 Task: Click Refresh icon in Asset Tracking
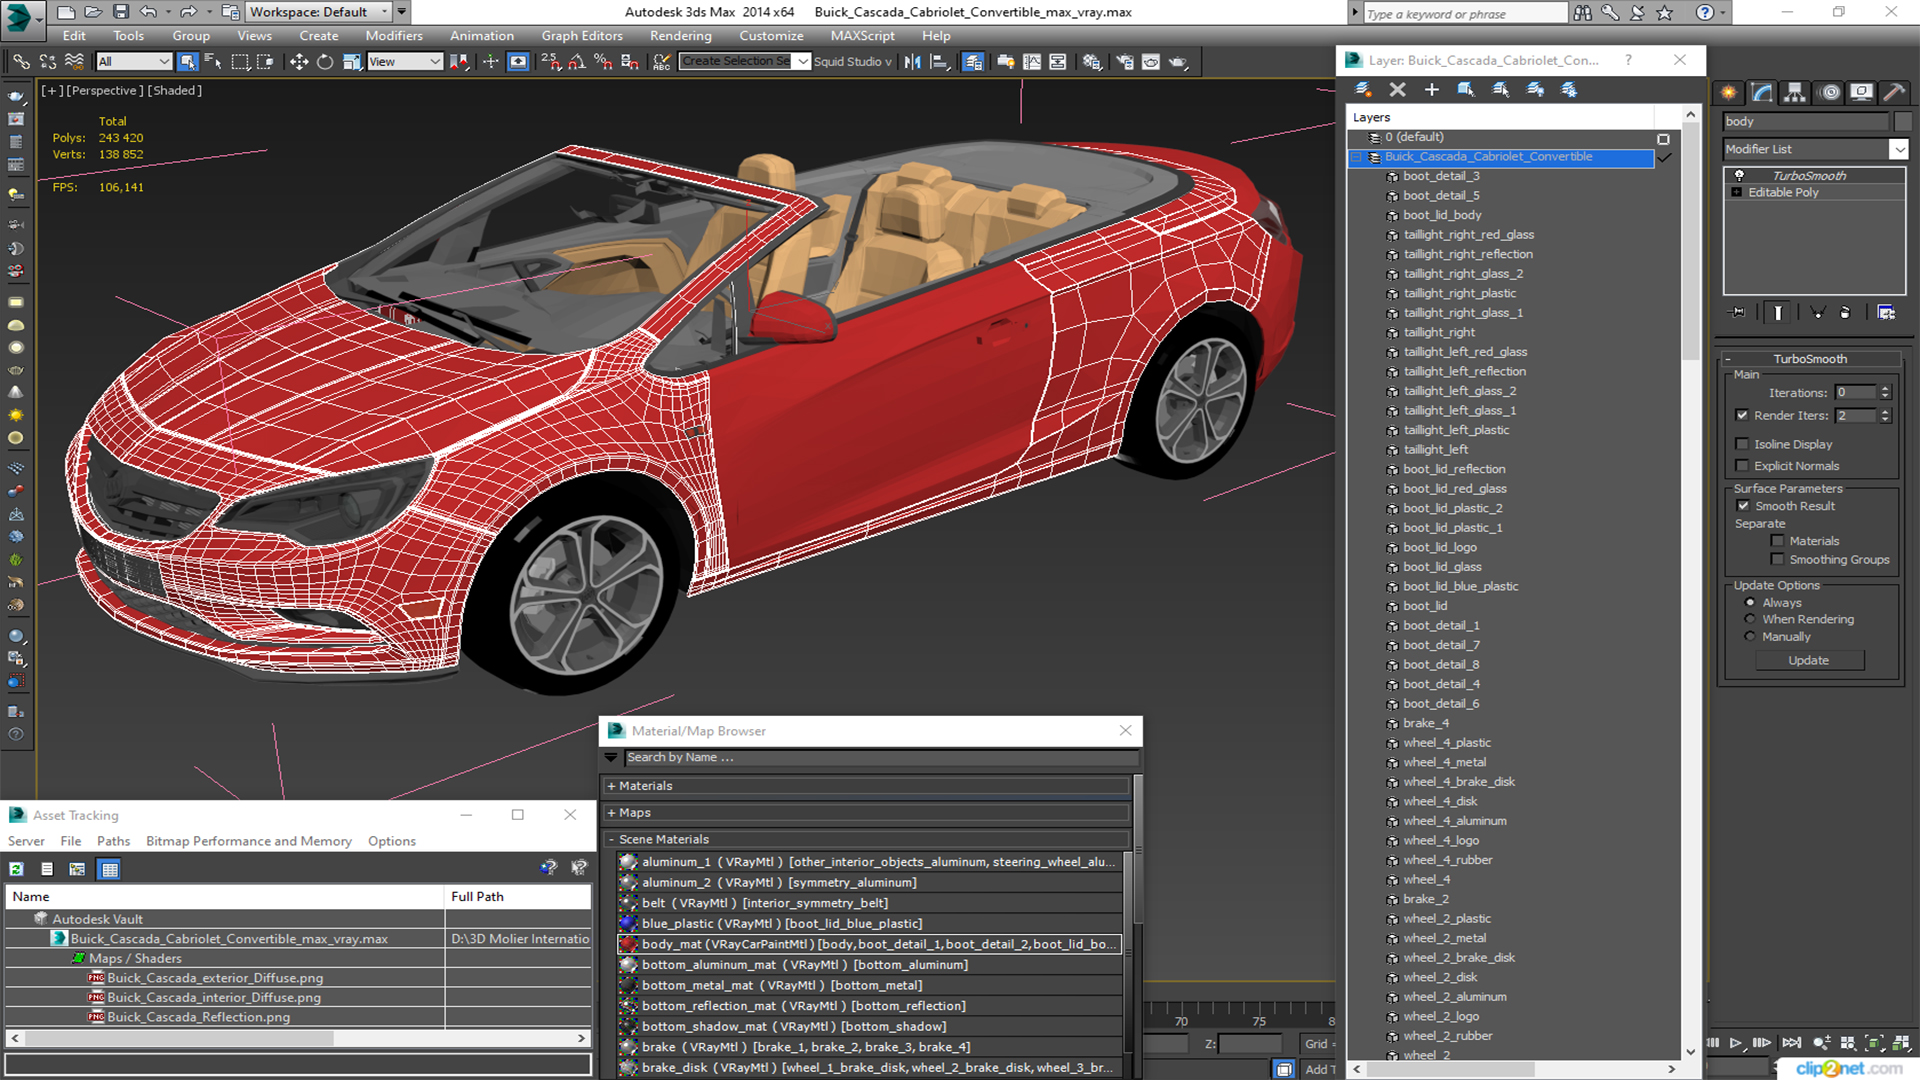click(x=17, y=869)
